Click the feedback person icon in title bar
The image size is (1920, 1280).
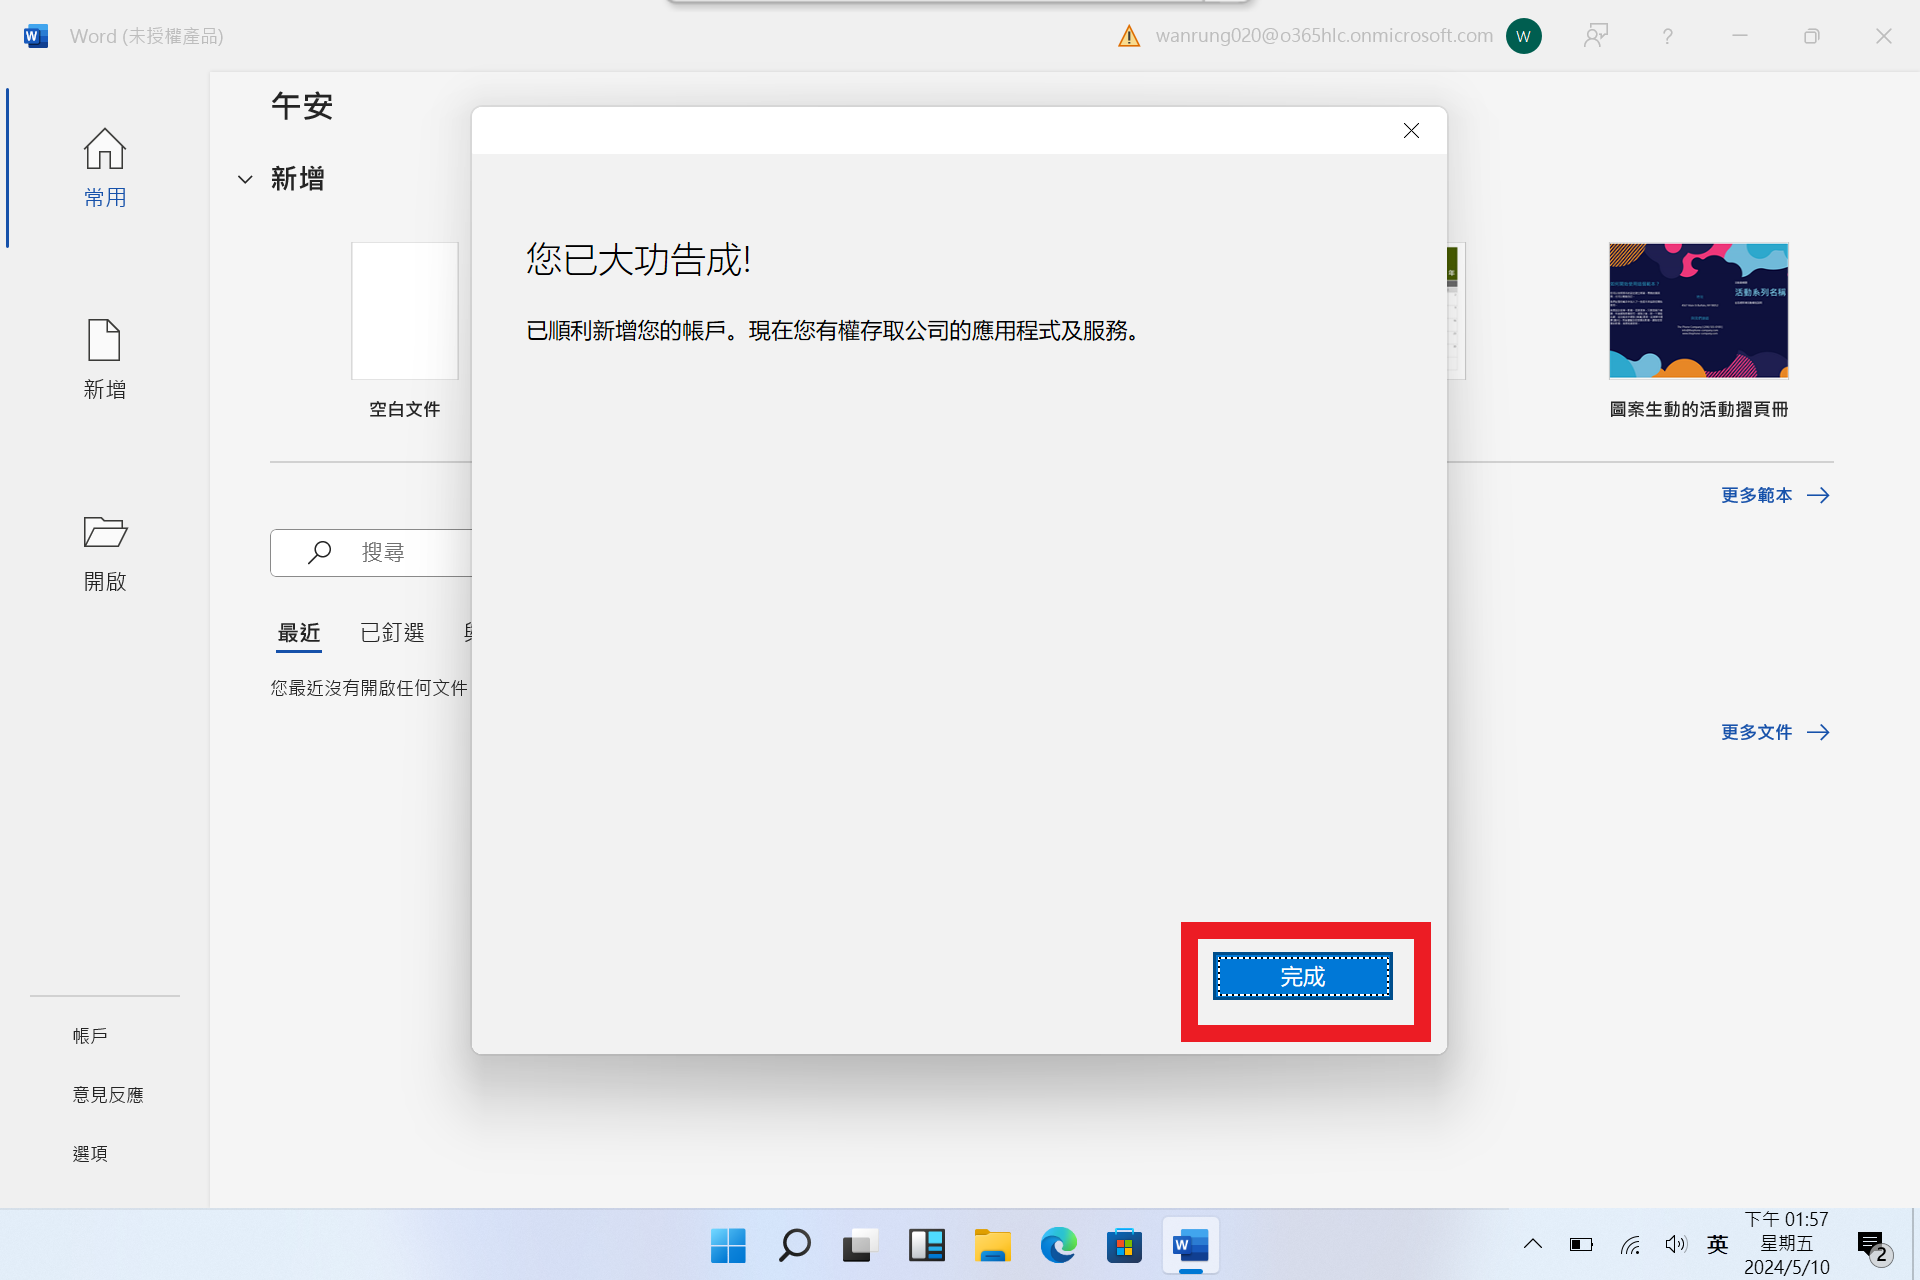point(1596,37)
